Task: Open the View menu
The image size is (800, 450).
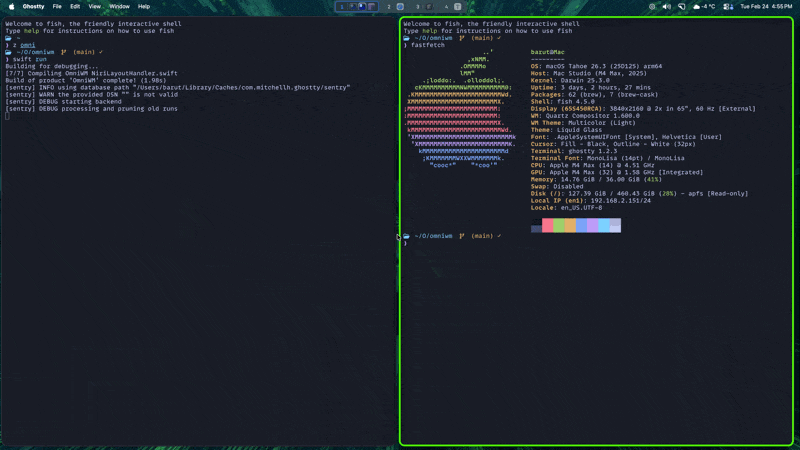Action: pos(94,7)
